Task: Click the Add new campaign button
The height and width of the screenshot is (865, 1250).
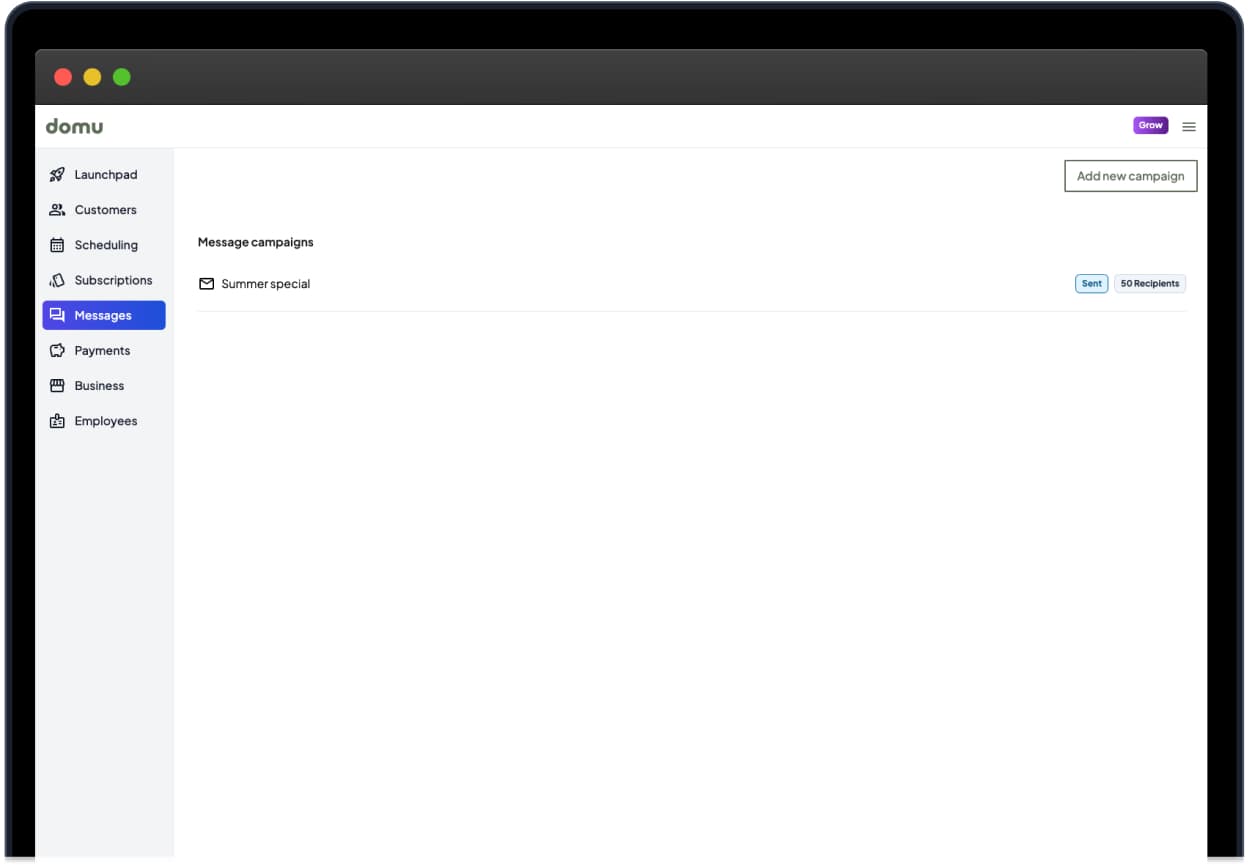Action: [x=1130, y=175]
